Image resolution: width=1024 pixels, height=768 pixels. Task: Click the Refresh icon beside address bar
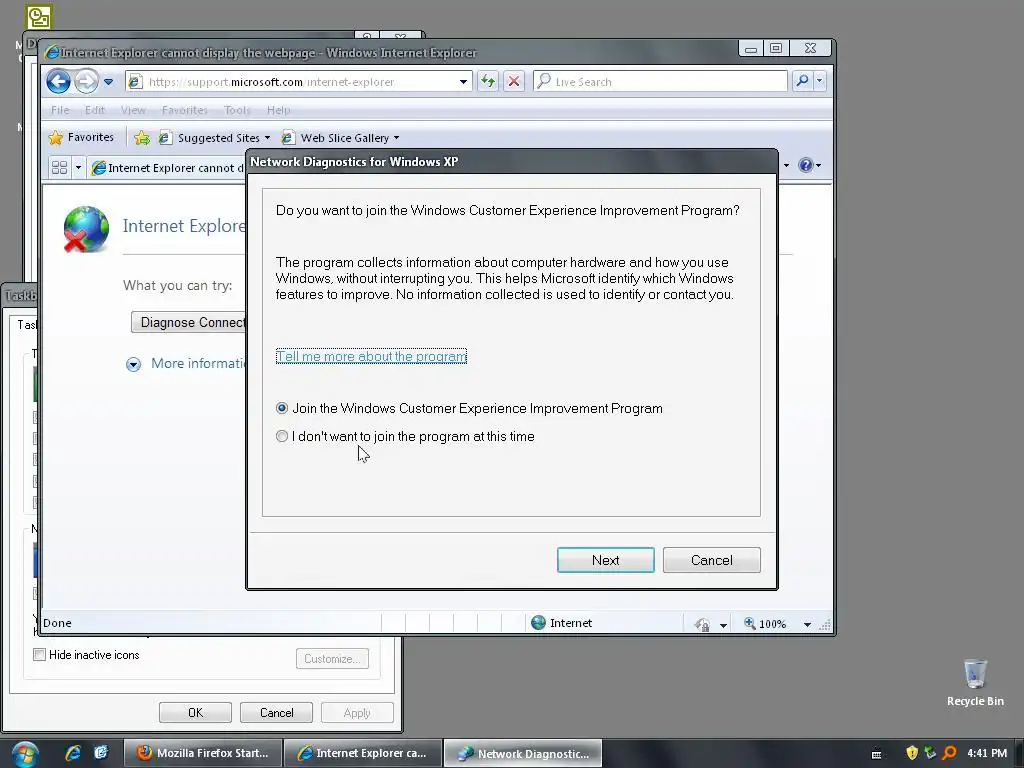click(x=488, y=82)
